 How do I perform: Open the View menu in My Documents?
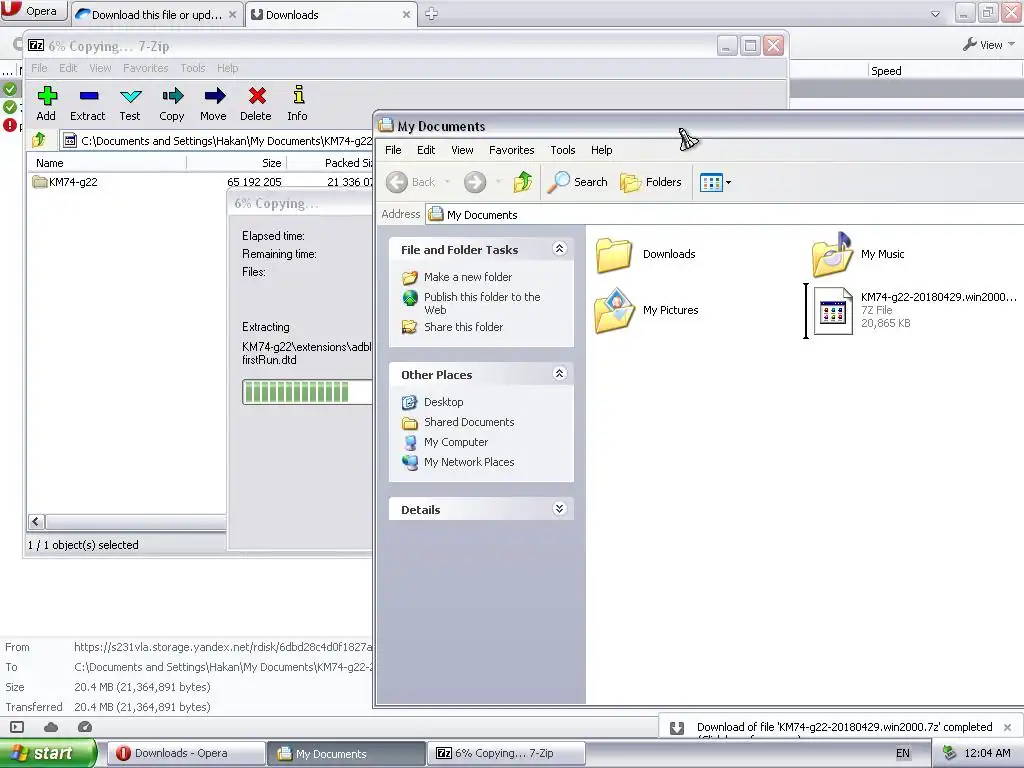[462, 150]
